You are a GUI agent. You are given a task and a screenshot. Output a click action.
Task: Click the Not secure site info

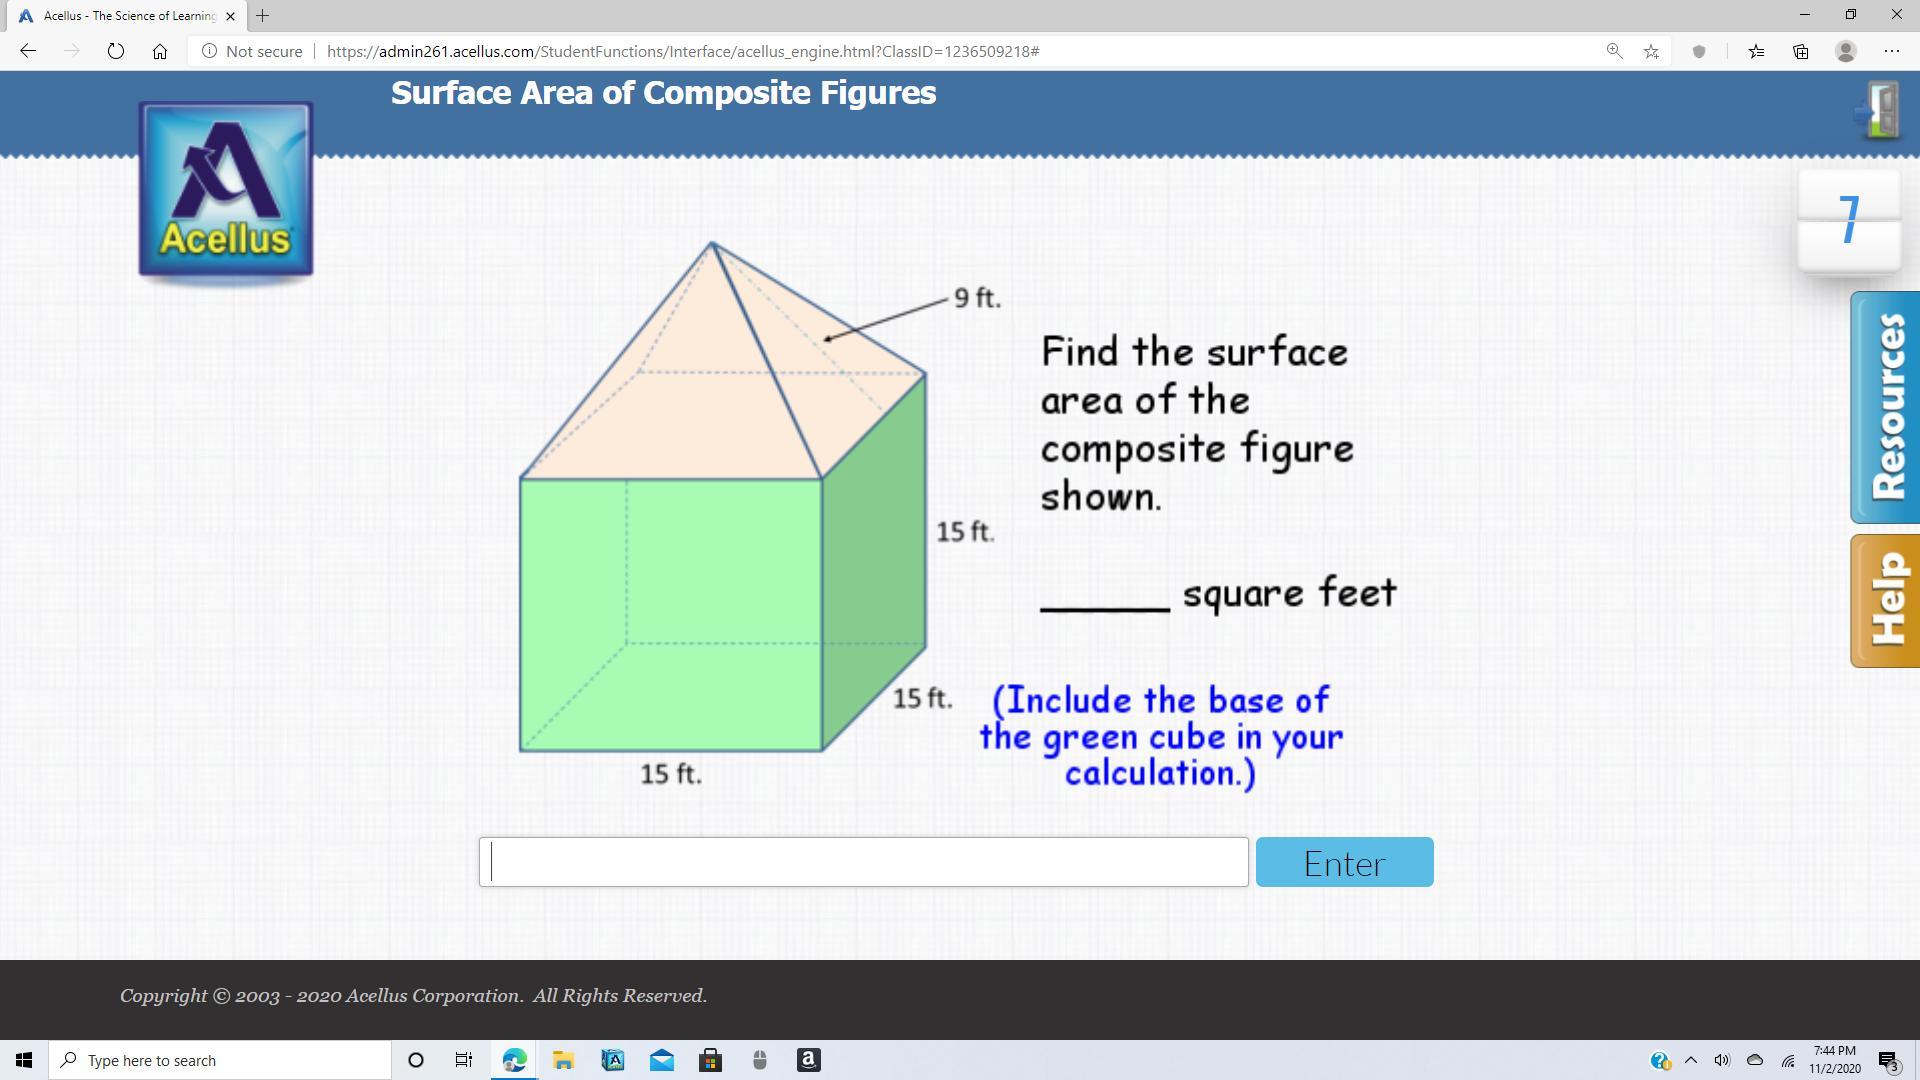click(x=252, y=51)
